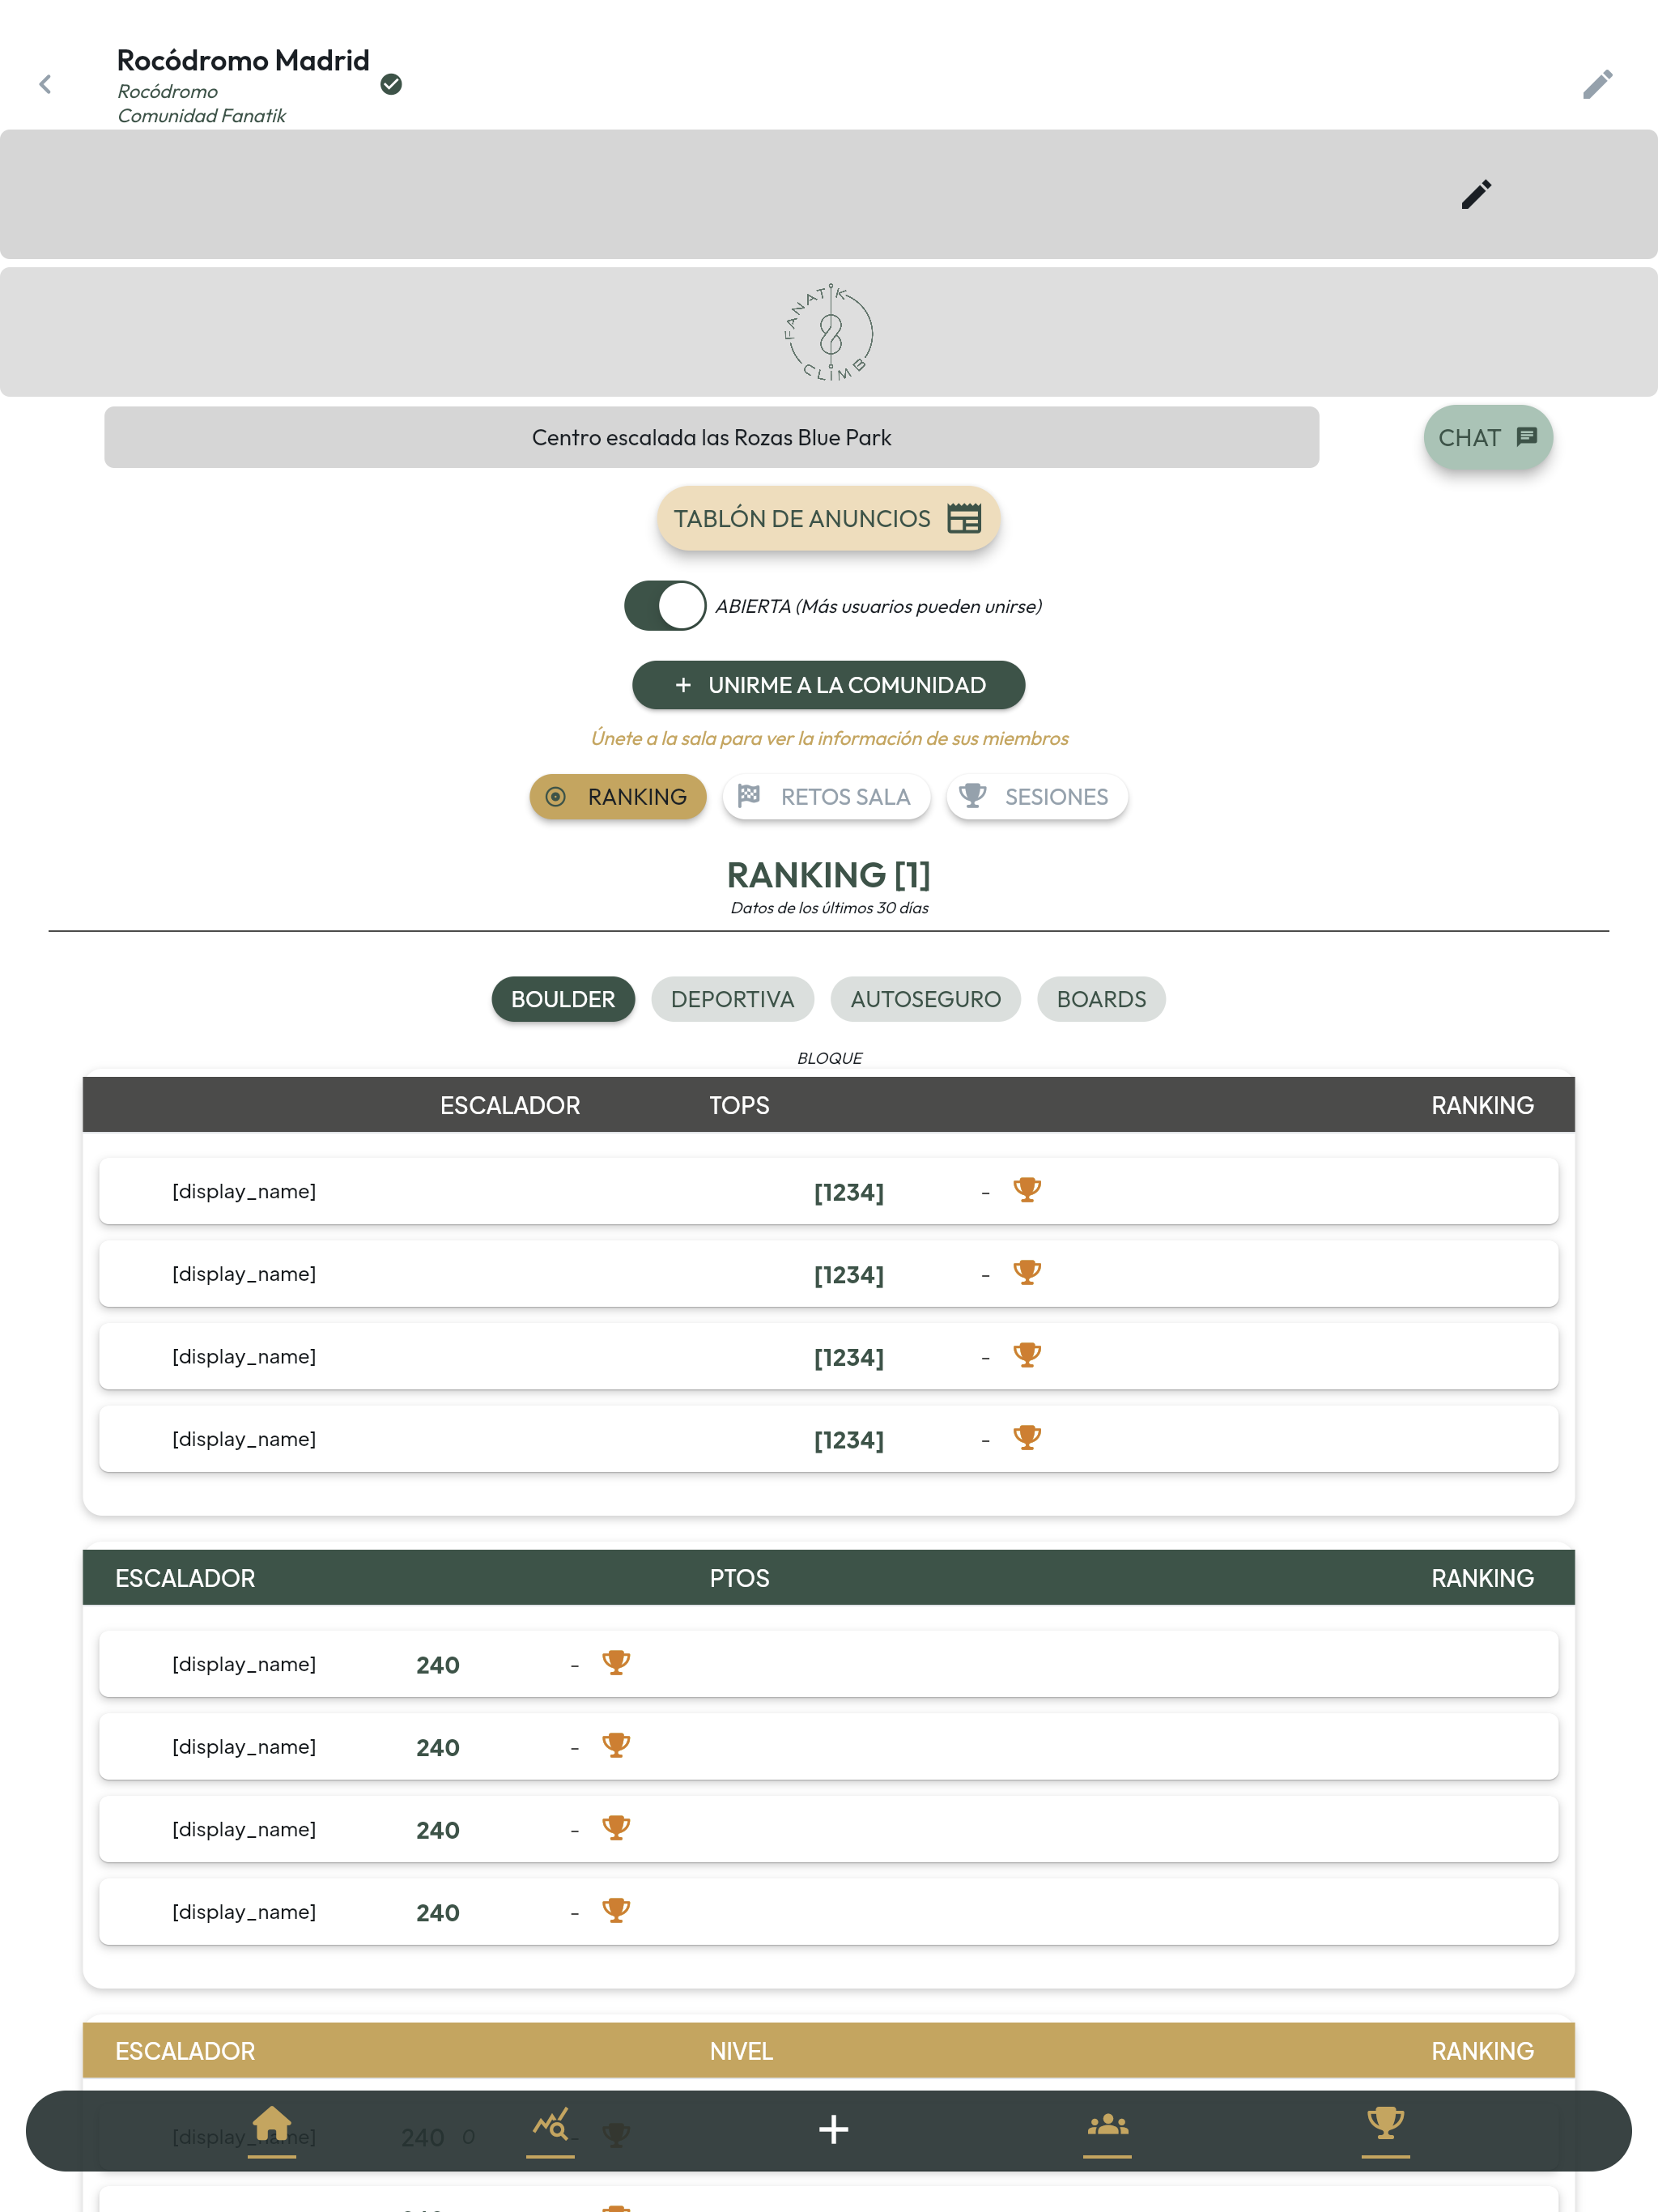
Task: Click trophy icon in first PTOS row
Action: 616,1663
